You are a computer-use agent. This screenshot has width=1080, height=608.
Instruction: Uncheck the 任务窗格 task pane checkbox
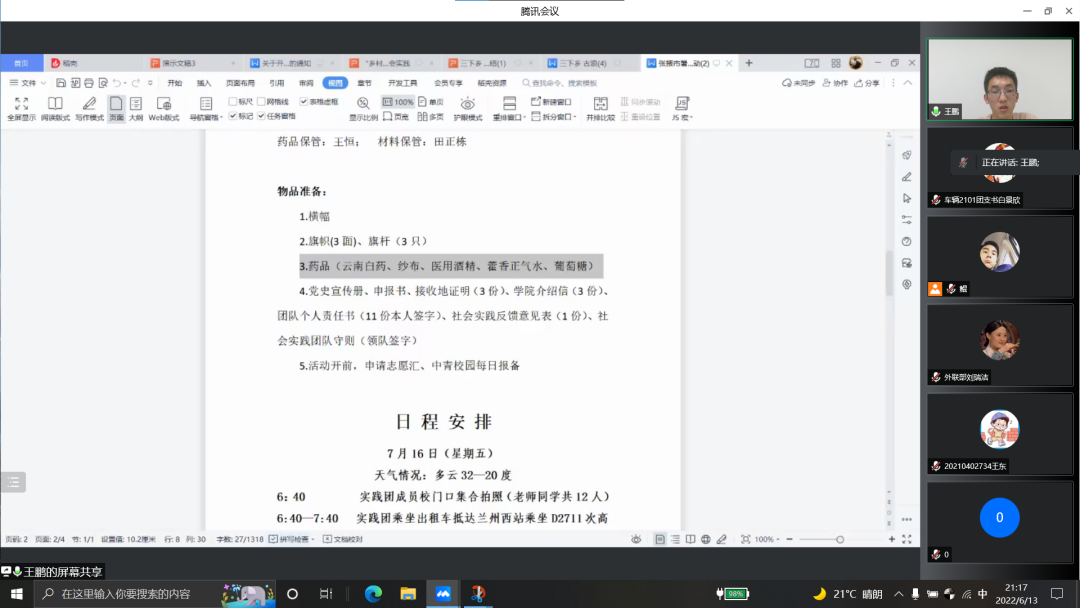point(262,116)
